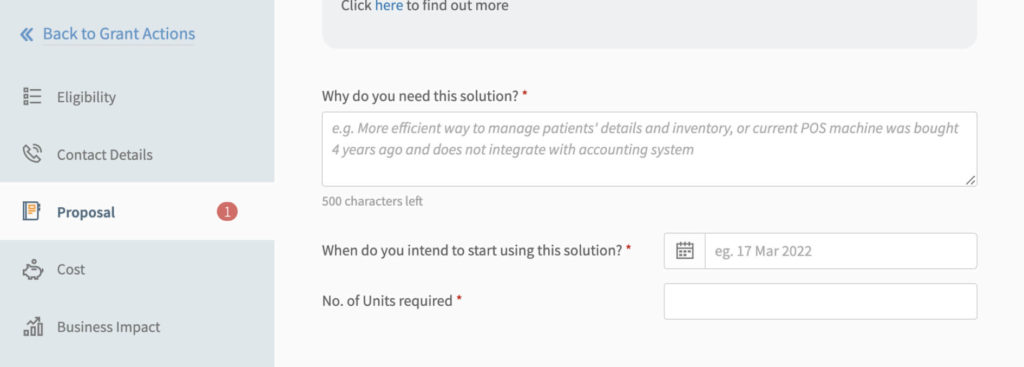Click the Eligibility checklist icon
Viewport: 1024px width, 367px height.
tap(32, 97)
